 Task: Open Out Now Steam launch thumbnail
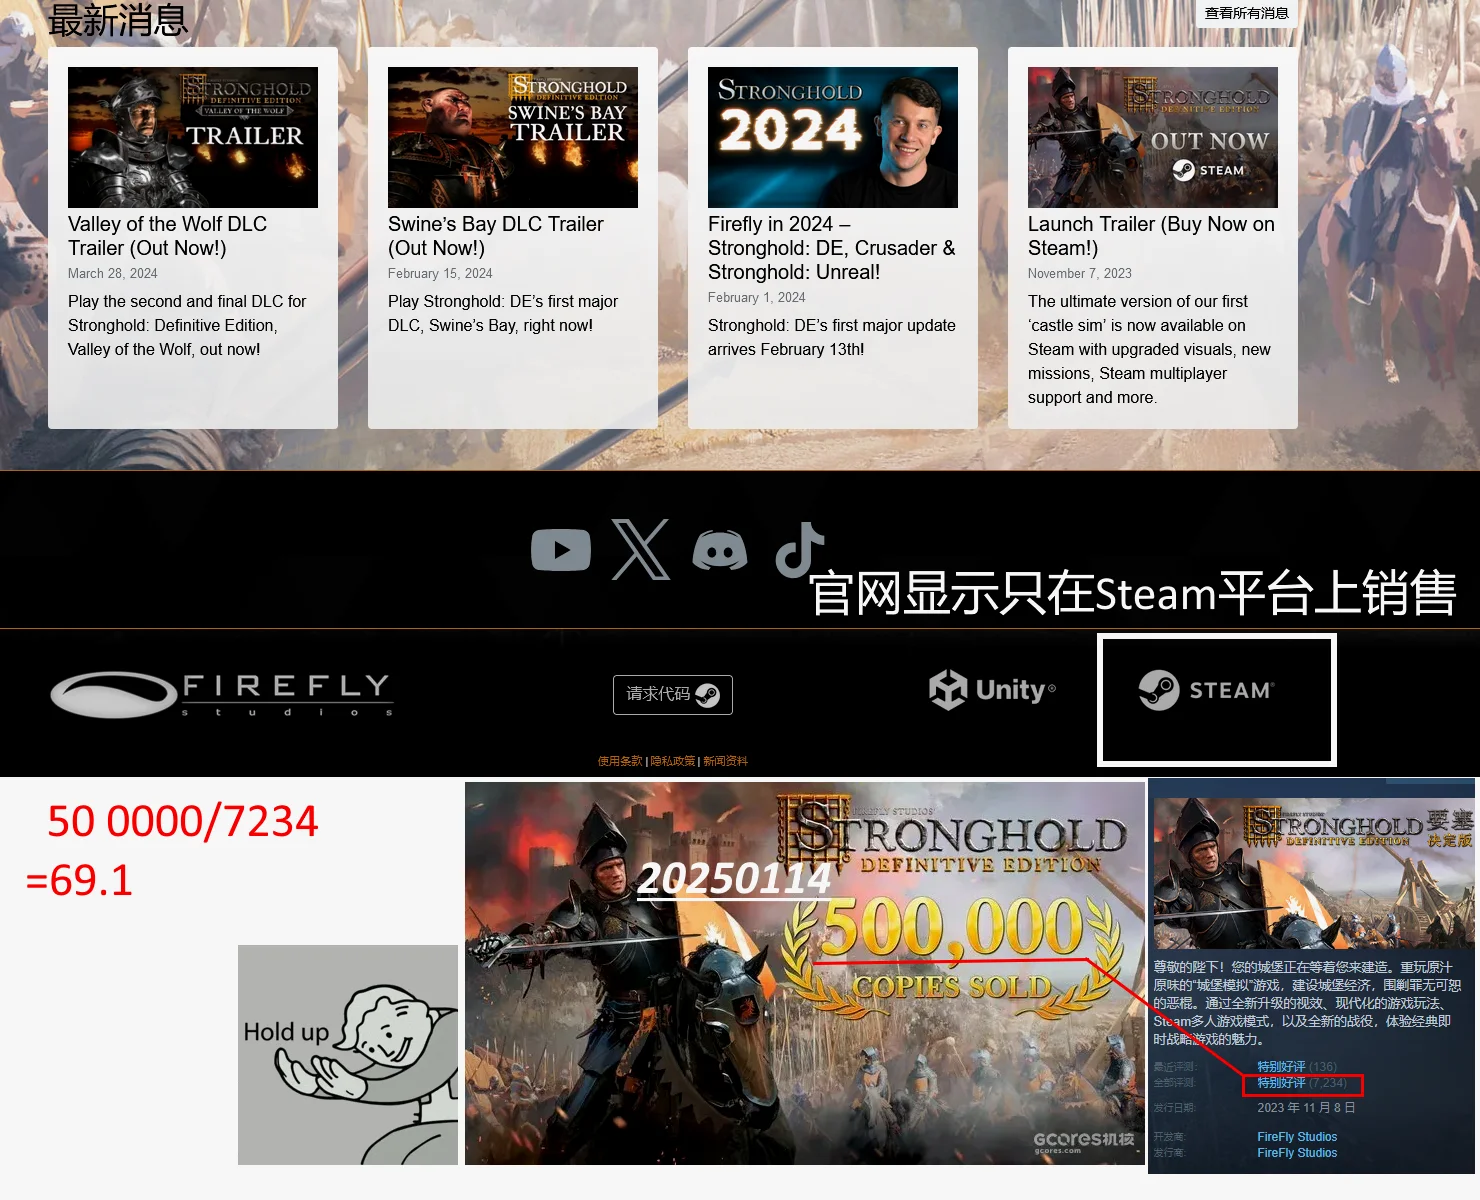tap(1153, 137)
